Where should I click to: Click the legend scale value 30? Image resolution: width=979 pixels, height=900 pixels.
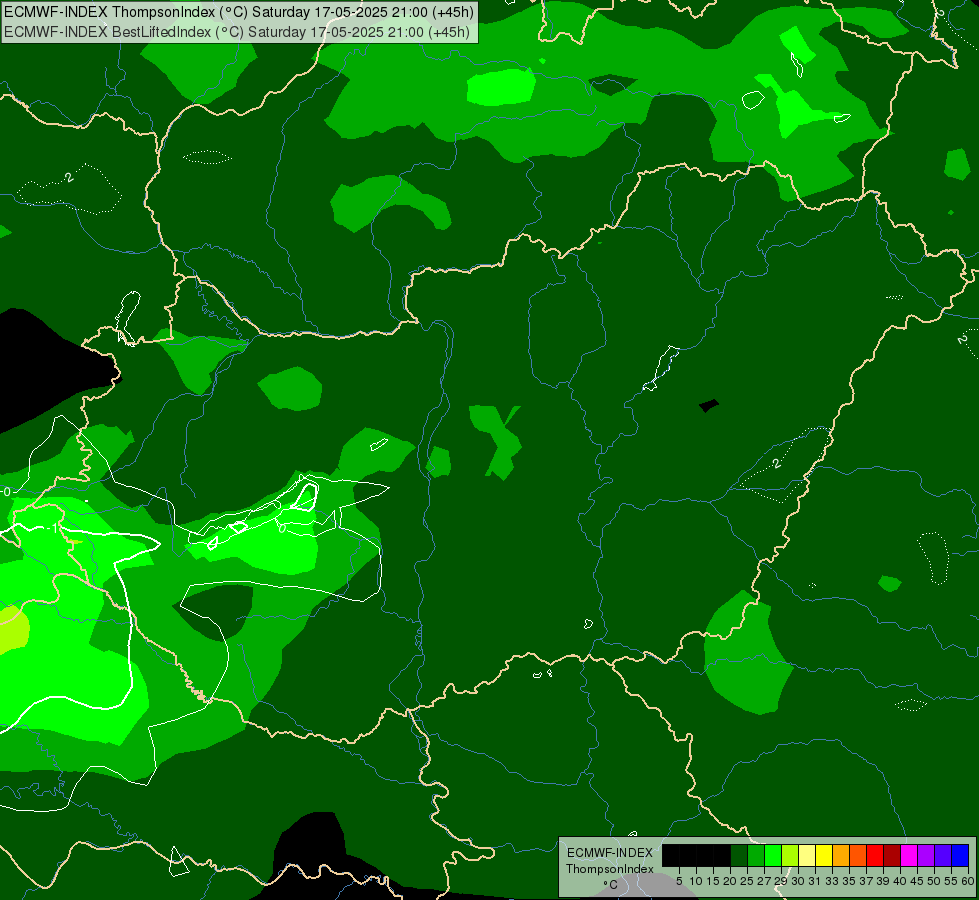(798, 881)
